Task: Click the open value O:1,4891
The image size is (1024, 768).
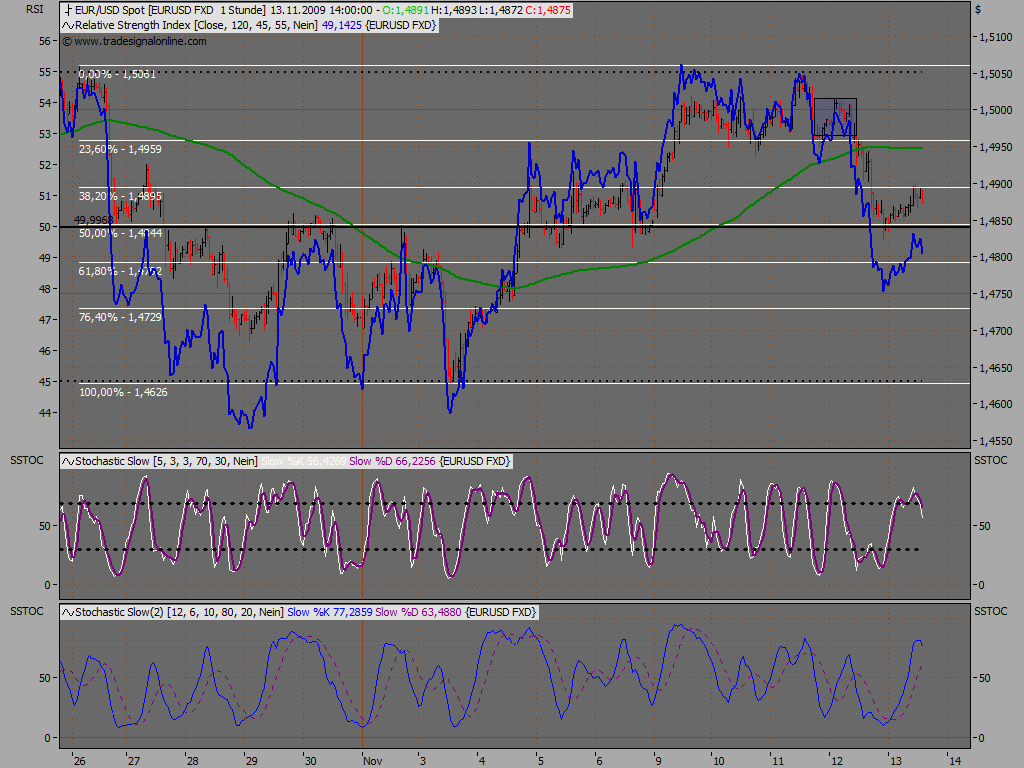Action: pyautogui.click(x=406, y=10)
